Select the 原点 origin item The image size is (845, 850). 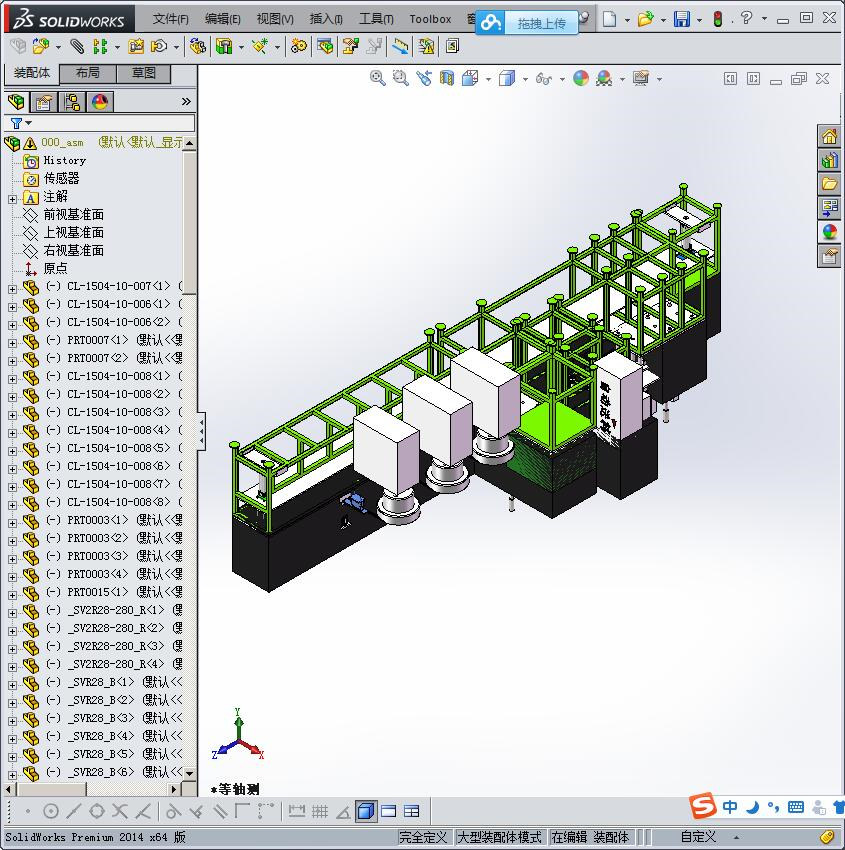point(55,268)
